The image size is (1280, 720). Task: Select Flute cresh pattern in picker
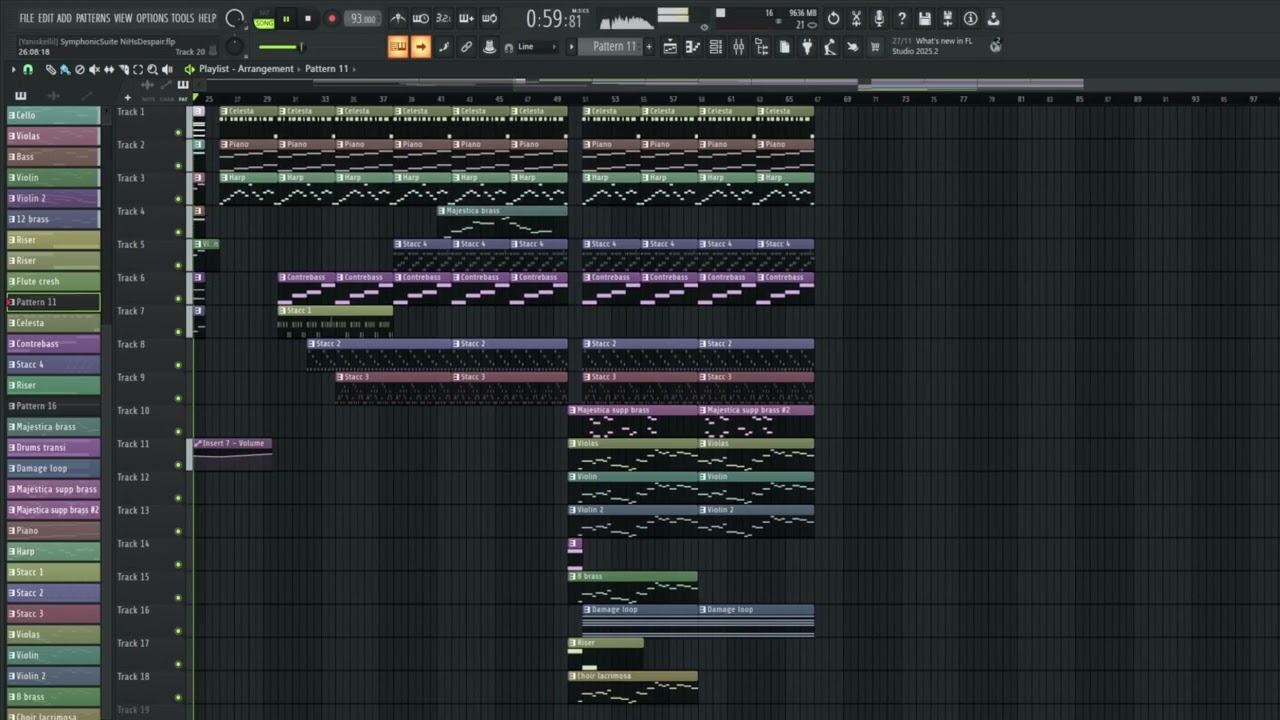[53, 281]
